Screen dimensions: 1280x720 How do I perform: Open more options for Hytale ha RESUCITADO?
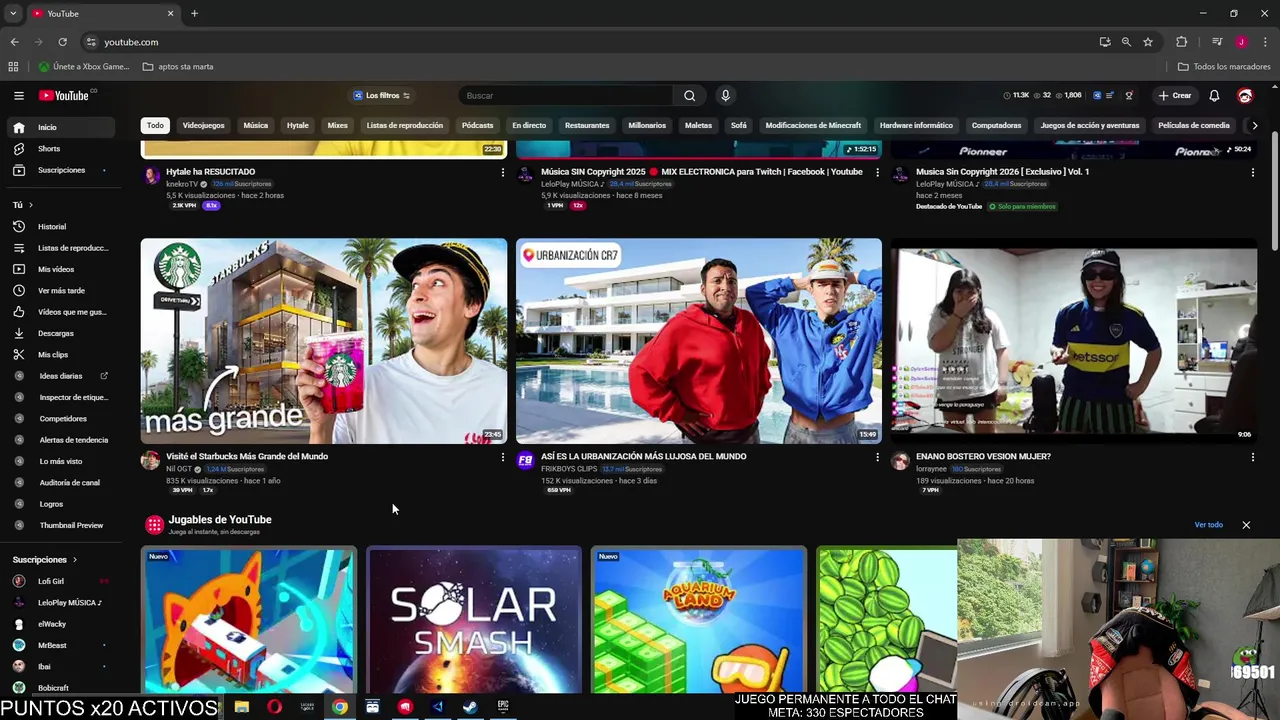coord(503,173)
